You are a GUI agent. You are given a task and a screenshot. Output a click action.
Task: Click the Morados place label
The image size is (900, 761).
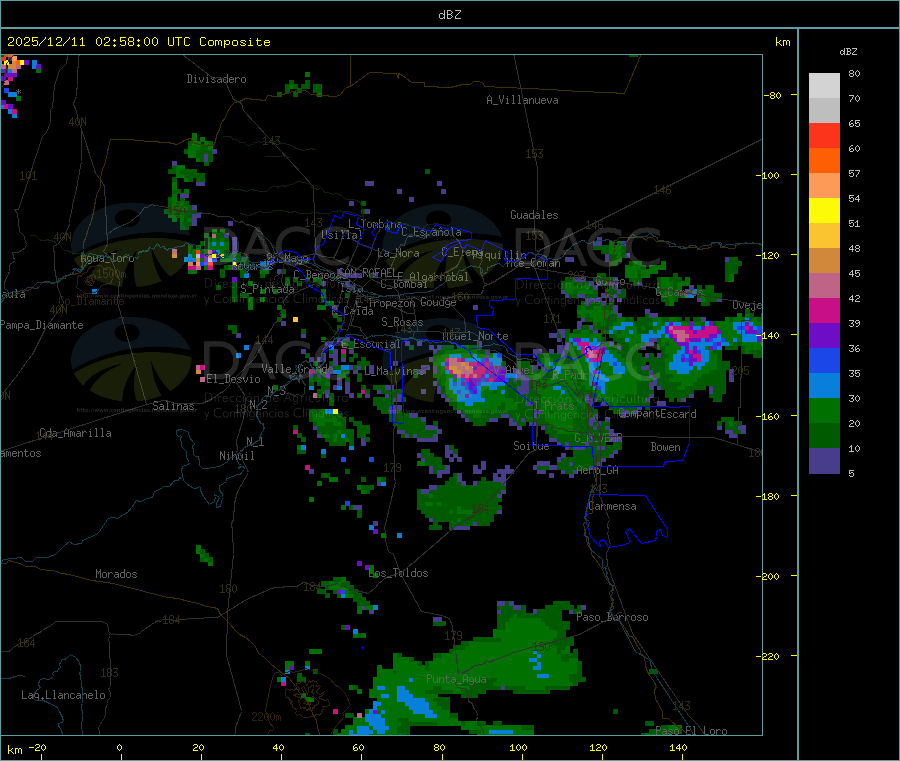tap(116, 574)
